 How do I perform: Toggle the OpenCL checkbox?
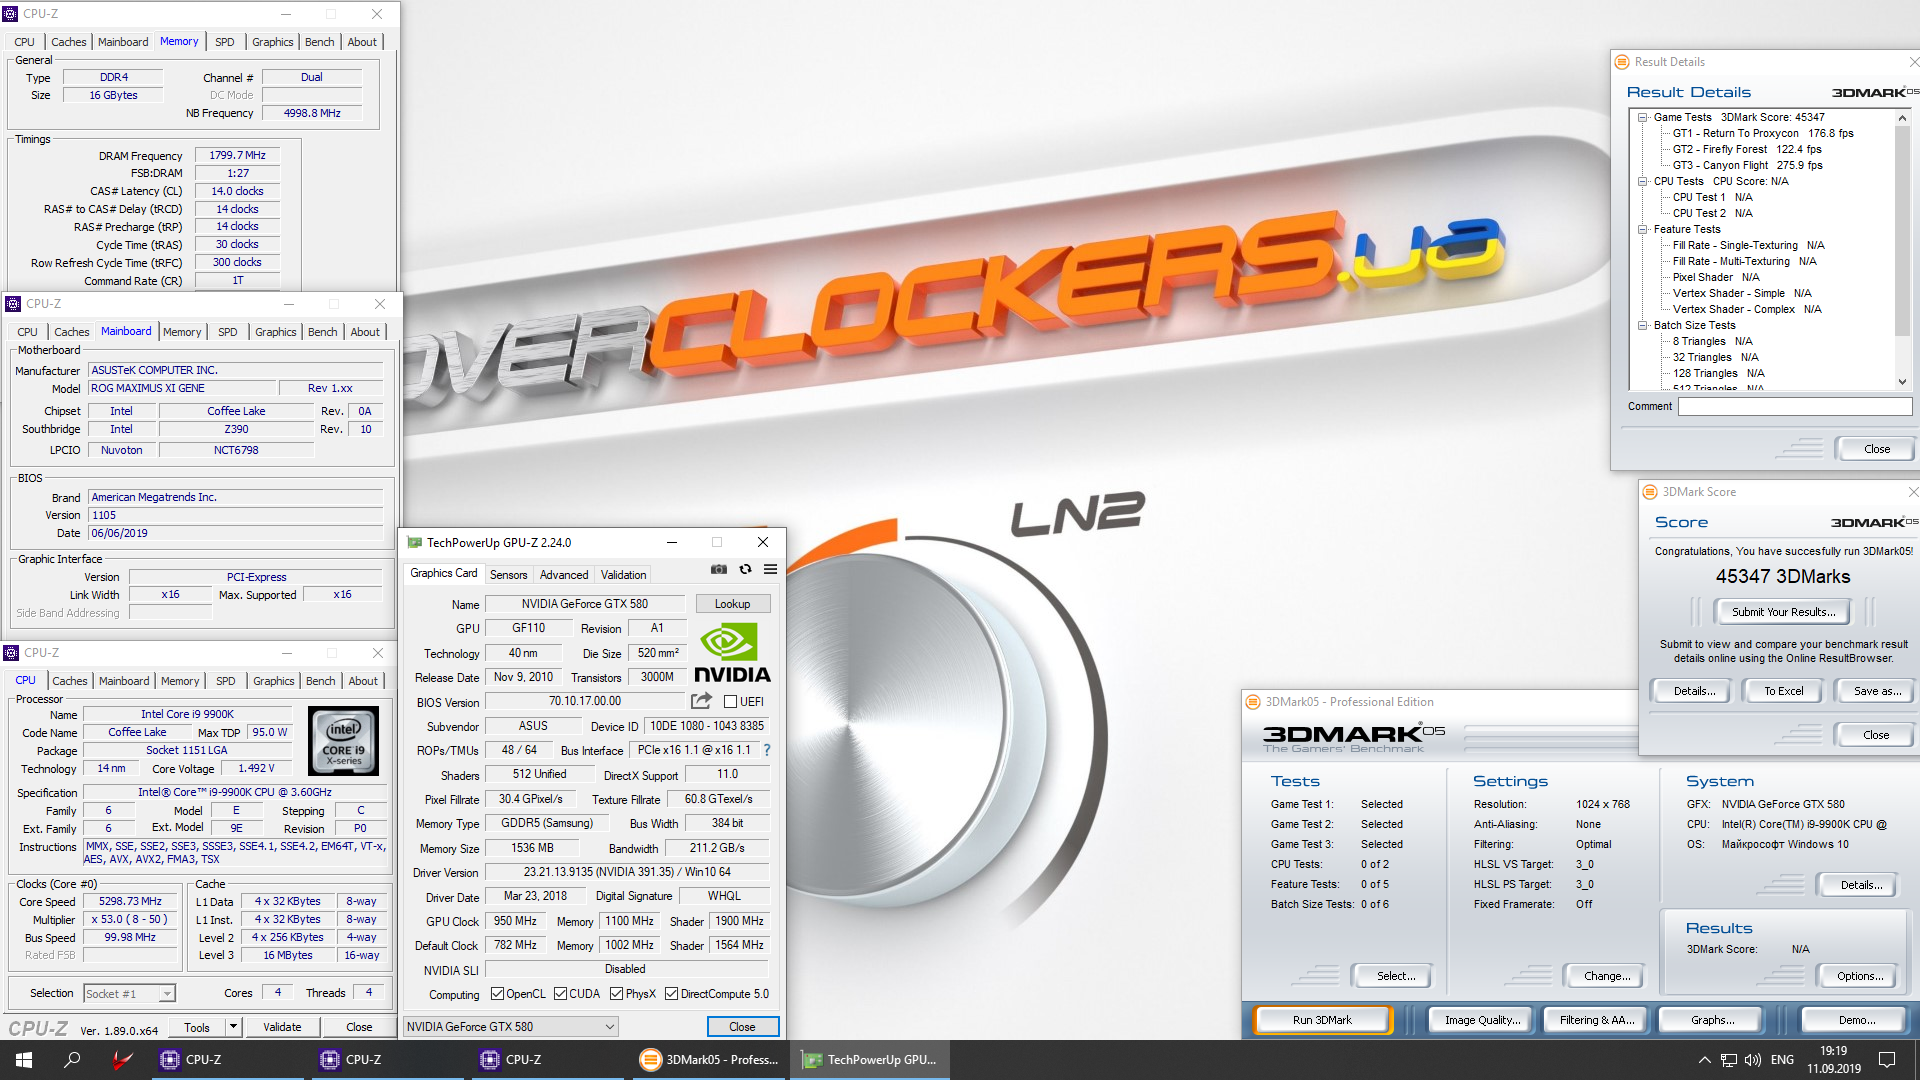pos(497,994)
